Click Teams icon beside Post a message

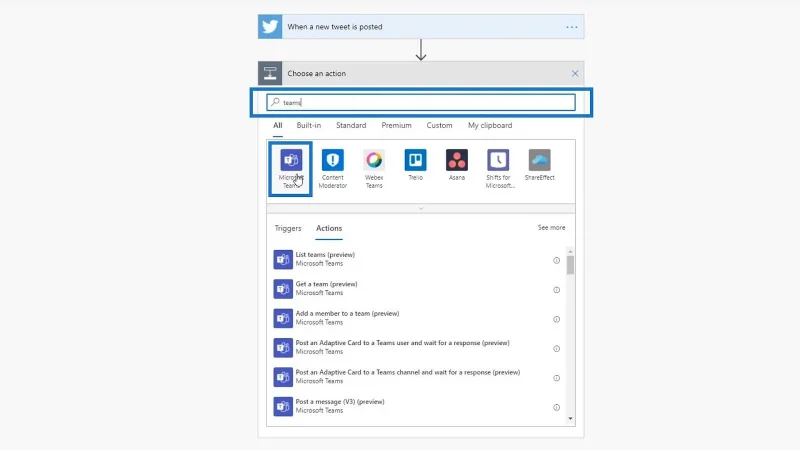(x=283, y=407)
